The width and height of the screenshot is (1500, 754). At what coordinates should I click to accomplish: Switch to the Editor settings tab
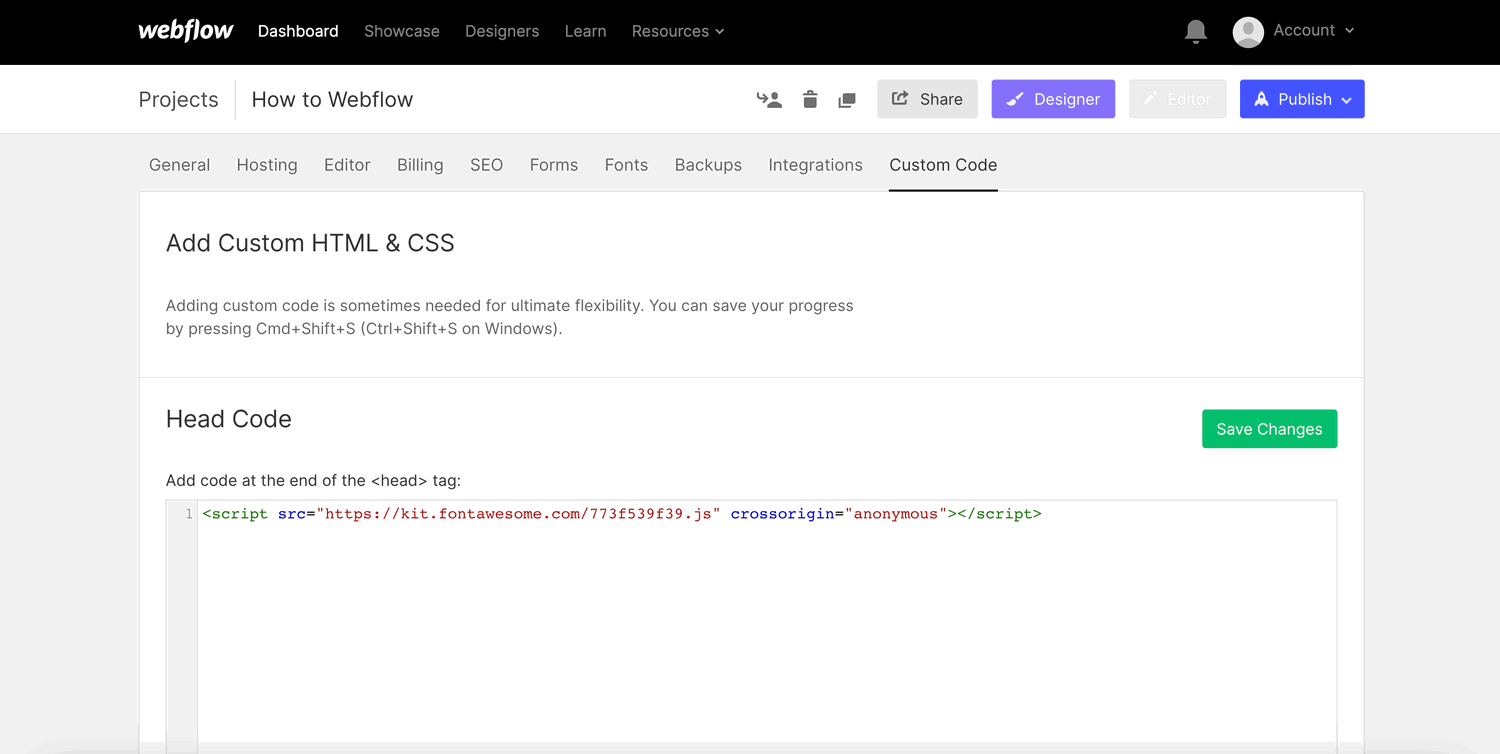pyautogui.click(x=347, y=165)
